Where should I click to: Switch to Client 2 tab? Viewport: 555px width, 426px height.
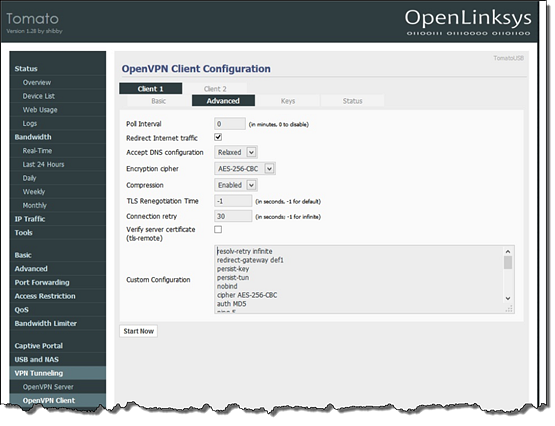[x=215, y=89]
